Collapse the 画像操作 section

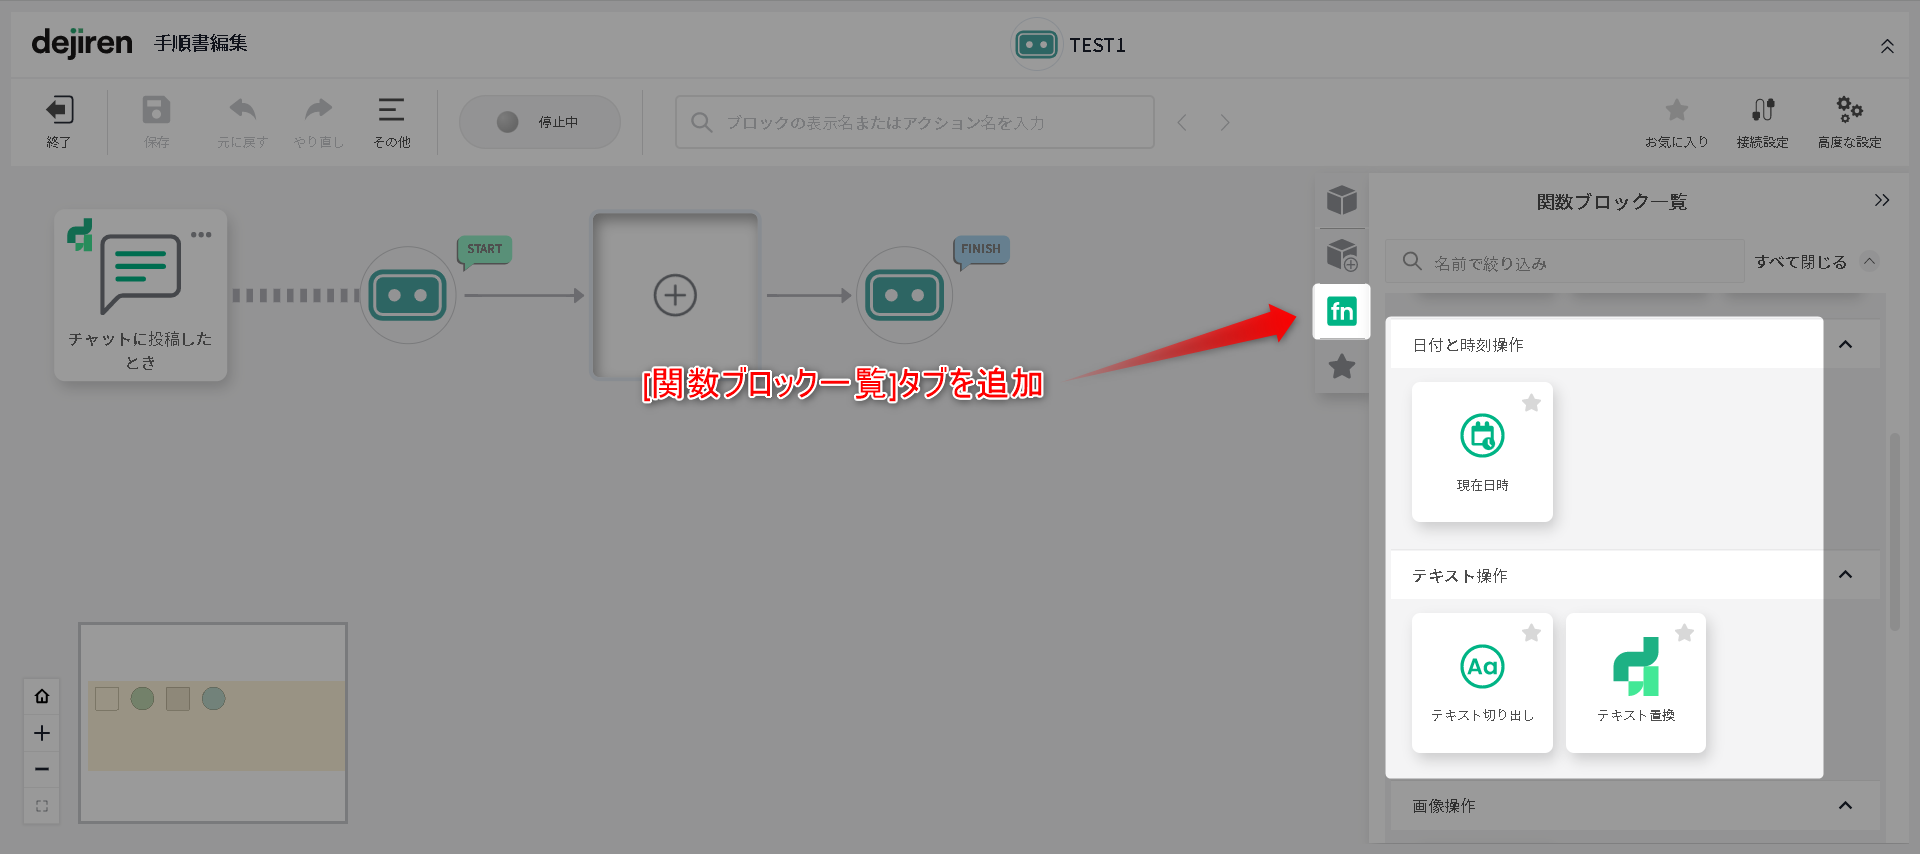point(1845,806)
